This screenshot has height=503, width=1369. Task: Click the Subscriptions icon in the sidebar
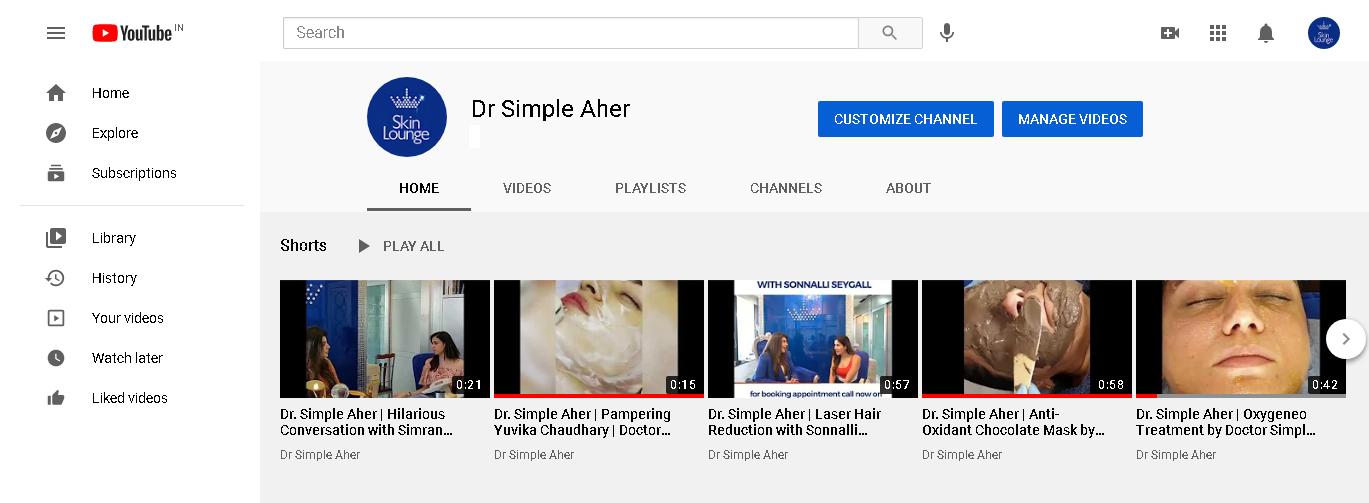(x=56, y=173)
